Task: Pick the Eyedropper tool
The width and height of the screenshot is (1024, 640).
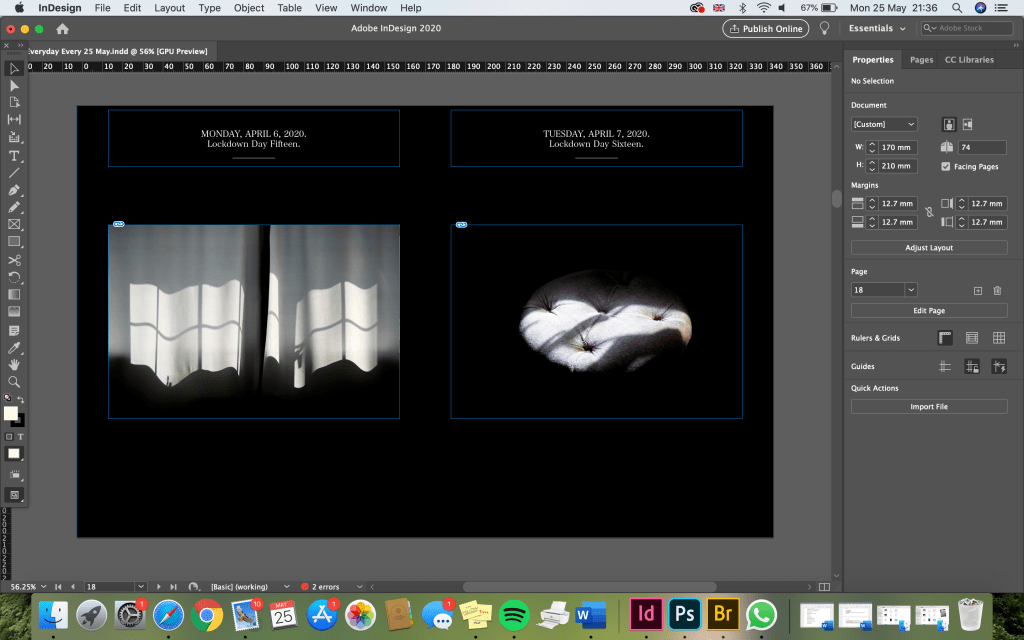Action: tap(14, 347)
